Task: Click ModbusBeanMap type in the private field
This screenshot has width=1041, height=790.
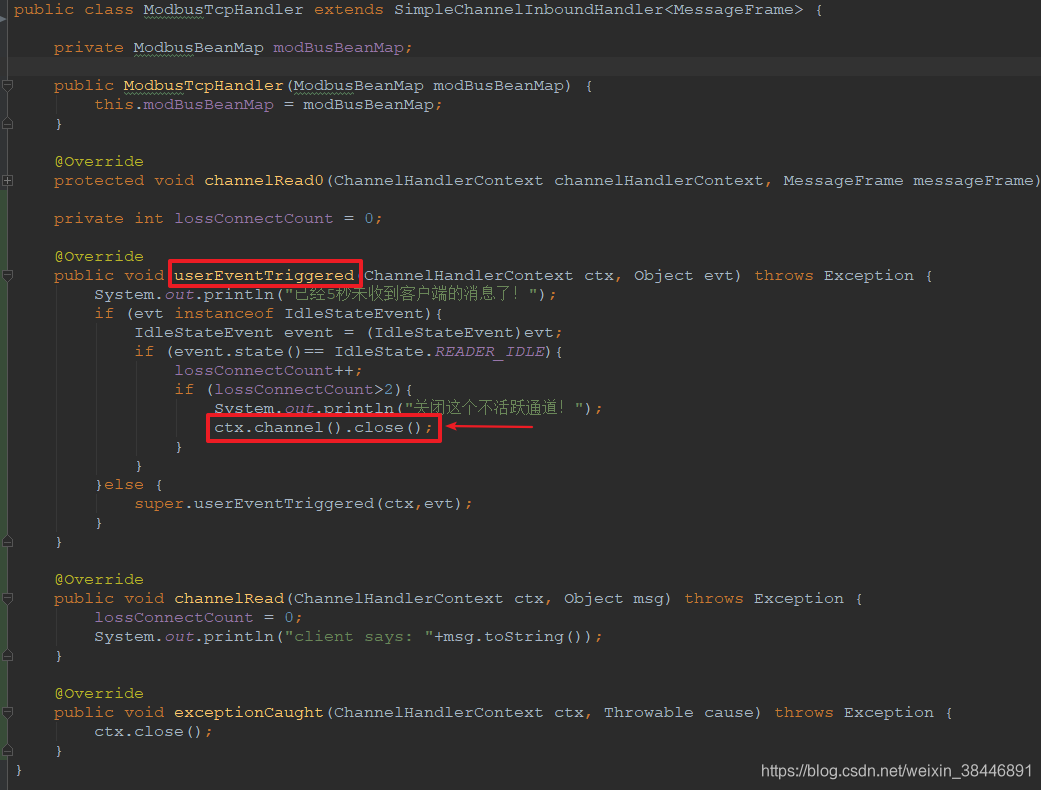Action: click(199, 48)
